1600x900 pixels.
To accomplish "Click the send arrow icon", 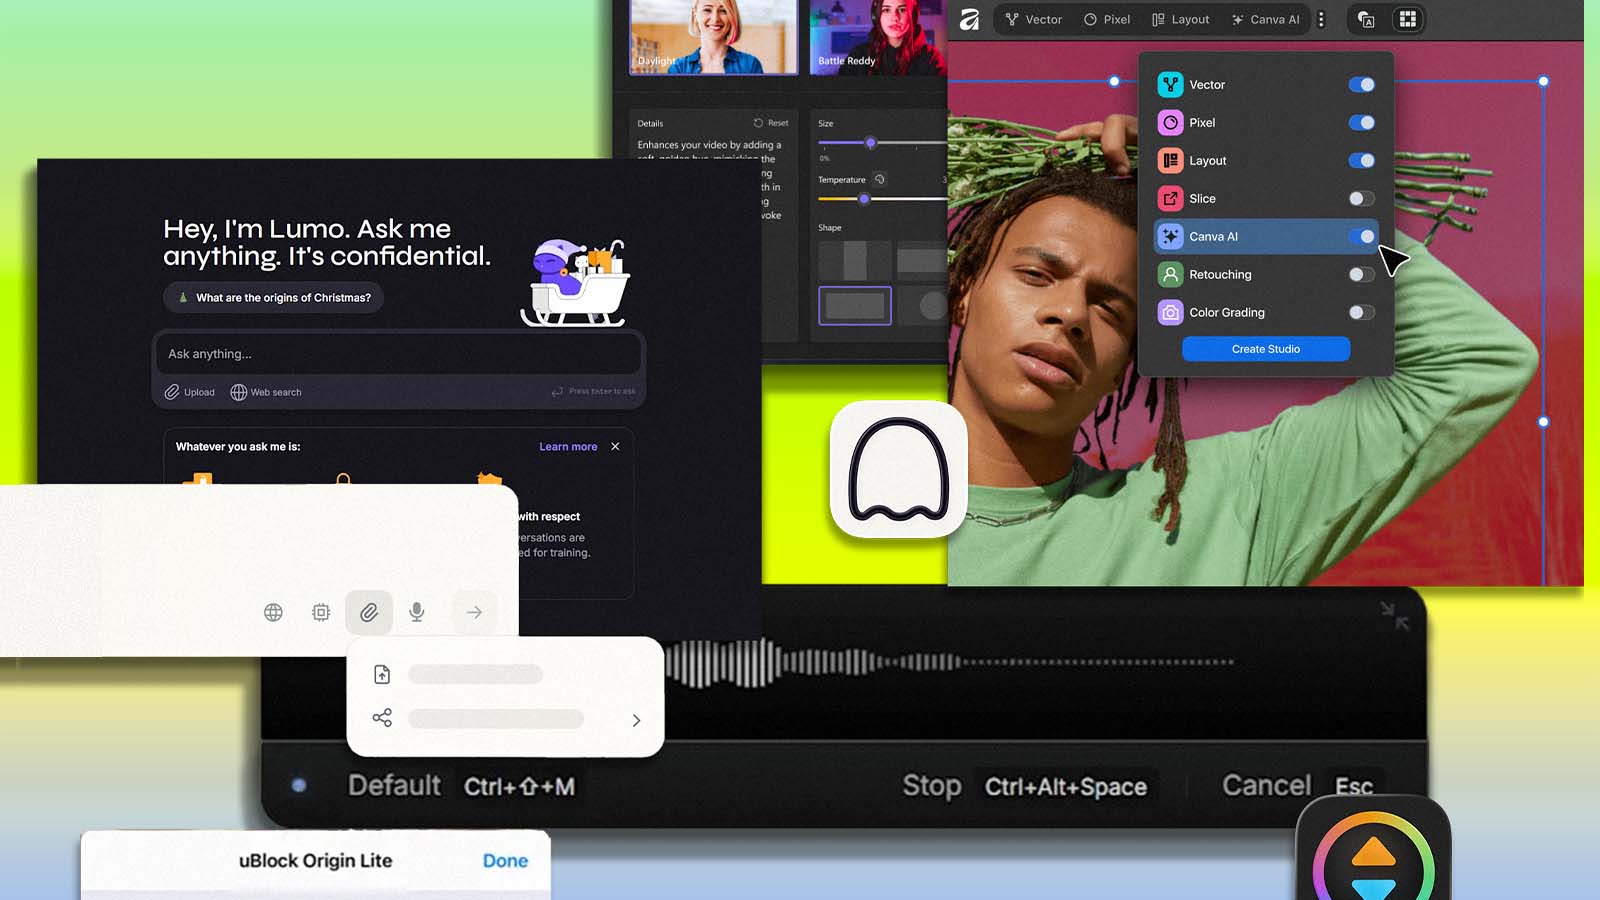I will coord(474,612).
